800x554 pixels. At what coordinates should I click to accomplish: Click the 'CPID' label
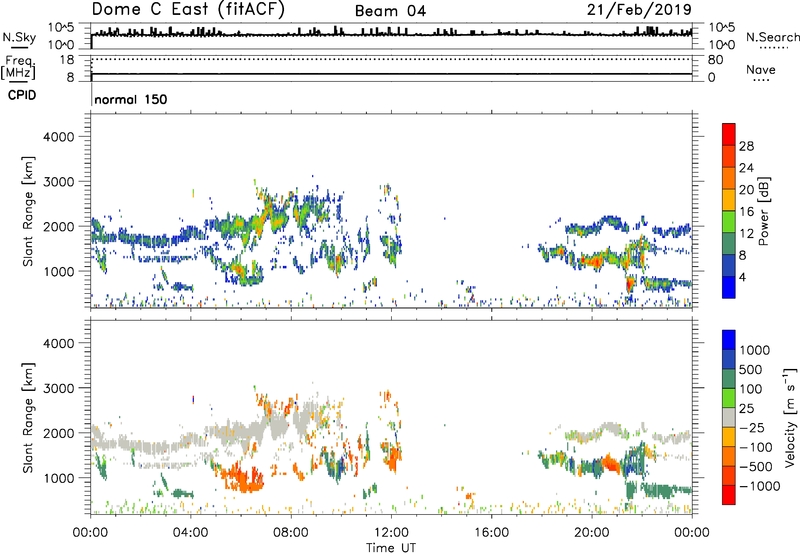[22, 95]
